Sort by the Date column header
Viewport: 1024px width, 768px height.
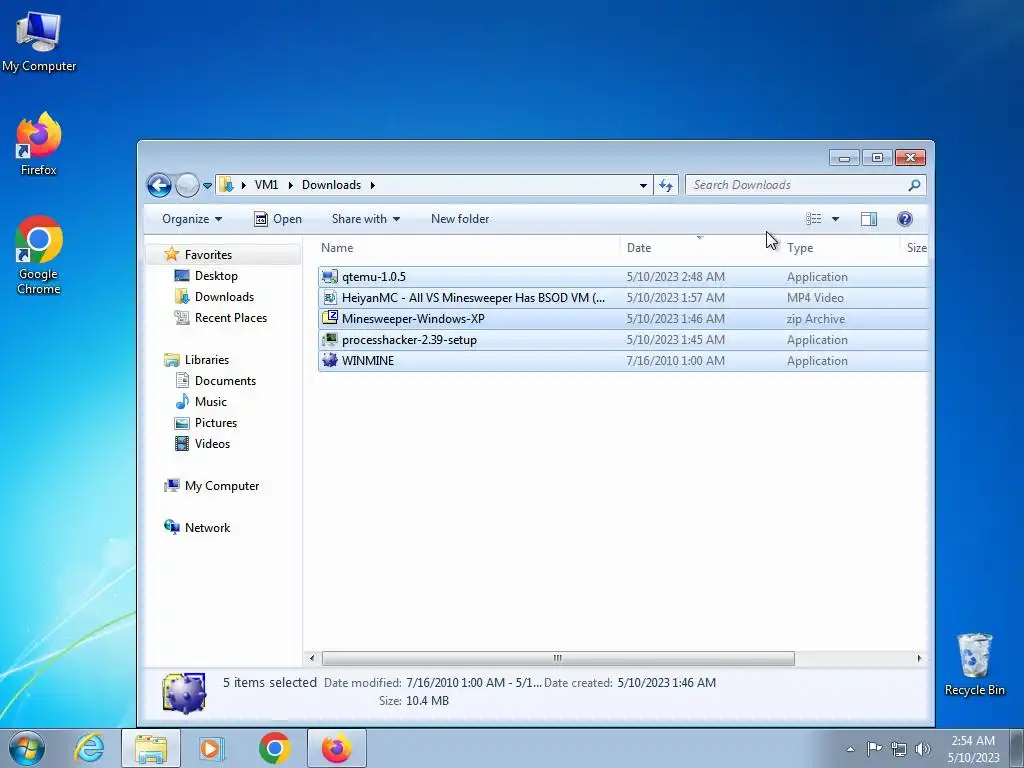pyautogui.click(x=699, y=248)
